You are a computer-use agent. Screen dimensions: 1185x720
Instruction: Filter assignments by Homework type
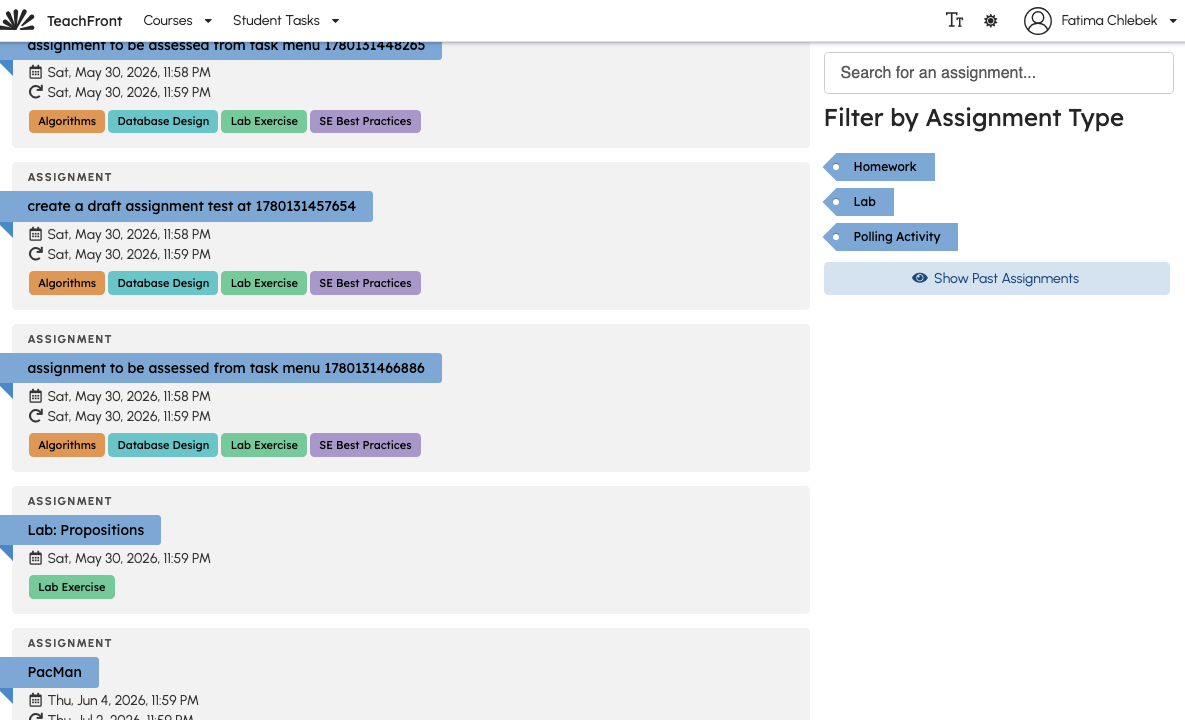pyautogui.click(x=879, y=167)
